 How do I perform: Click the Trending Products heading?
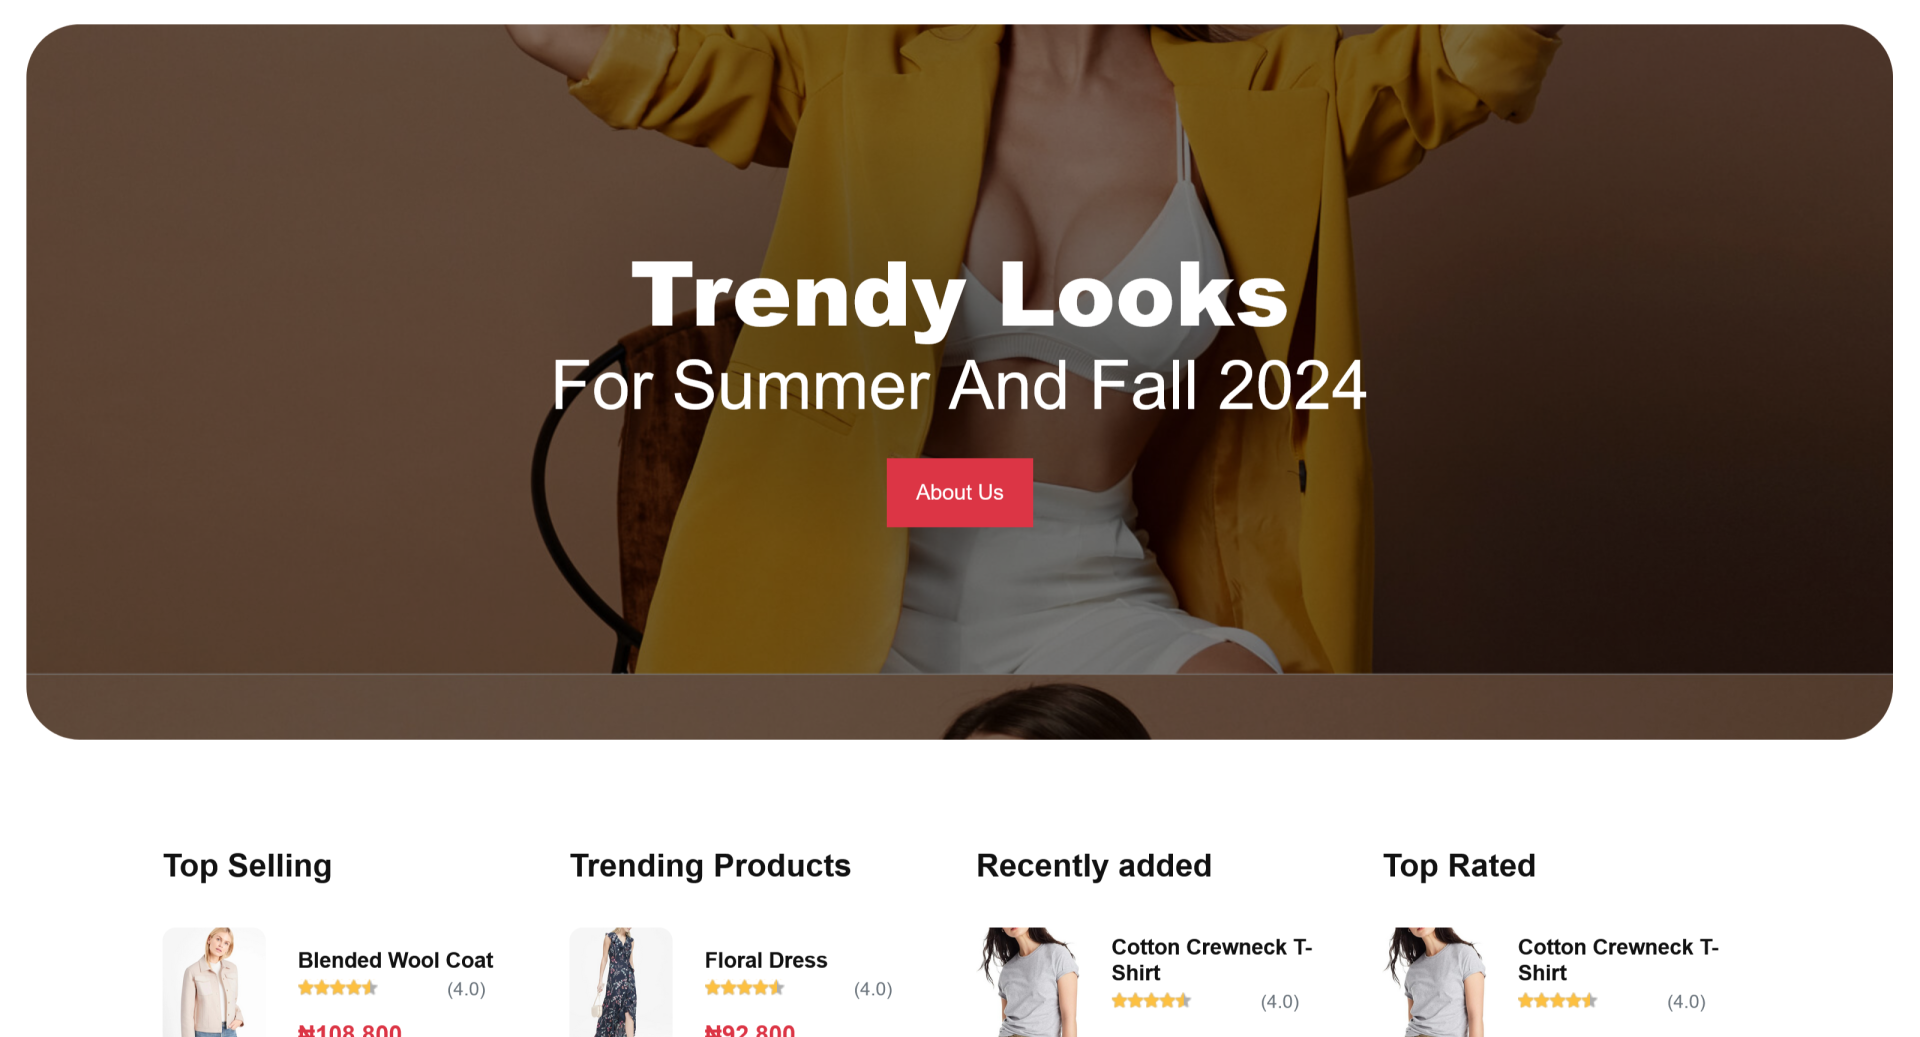click(x=710, y=866)
